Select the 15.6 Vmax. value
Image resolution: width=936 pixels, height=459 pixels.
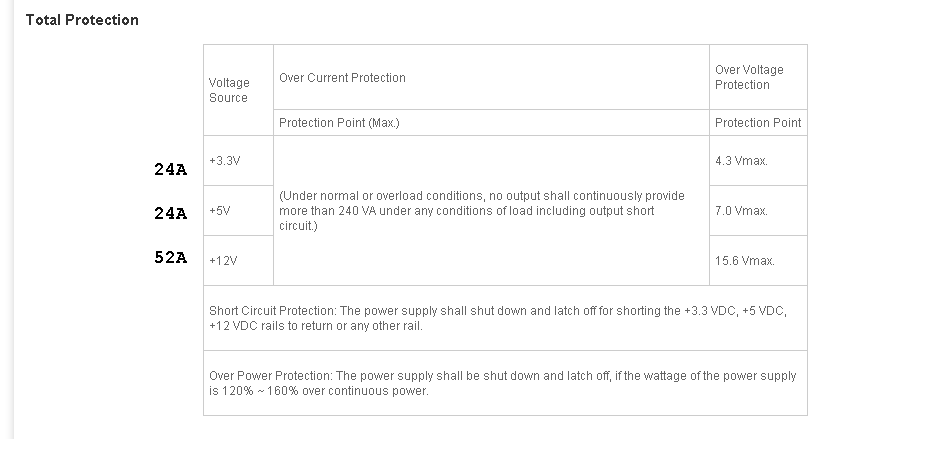click(745, 261)
